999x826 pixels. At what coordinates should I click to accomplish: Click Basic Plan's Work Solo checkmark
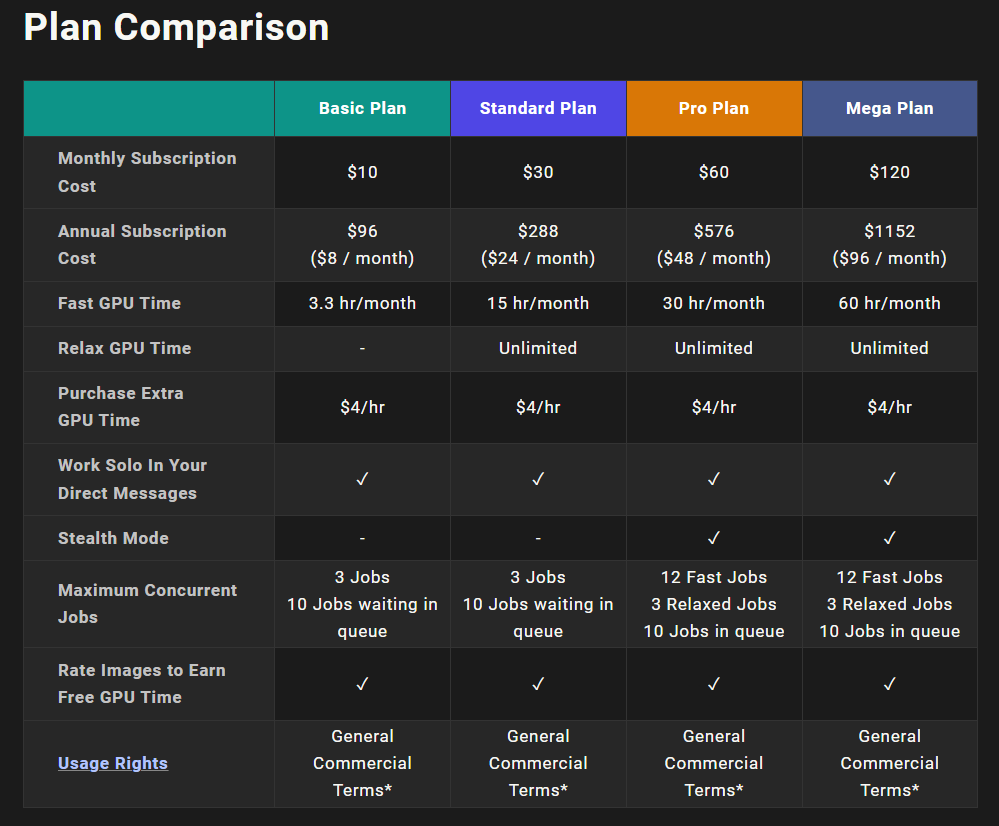click(362, 479)
